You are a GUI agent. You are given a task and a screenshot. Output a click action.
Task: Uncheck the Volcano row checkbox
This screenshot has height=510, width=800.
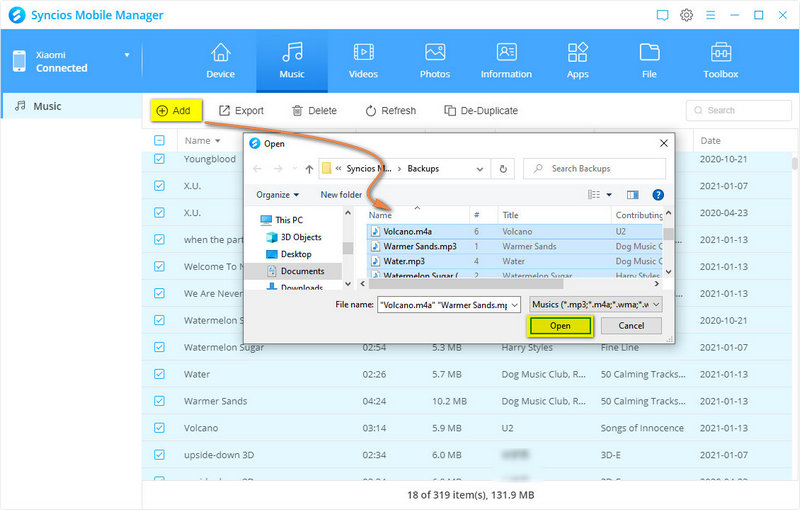[159, 428]
